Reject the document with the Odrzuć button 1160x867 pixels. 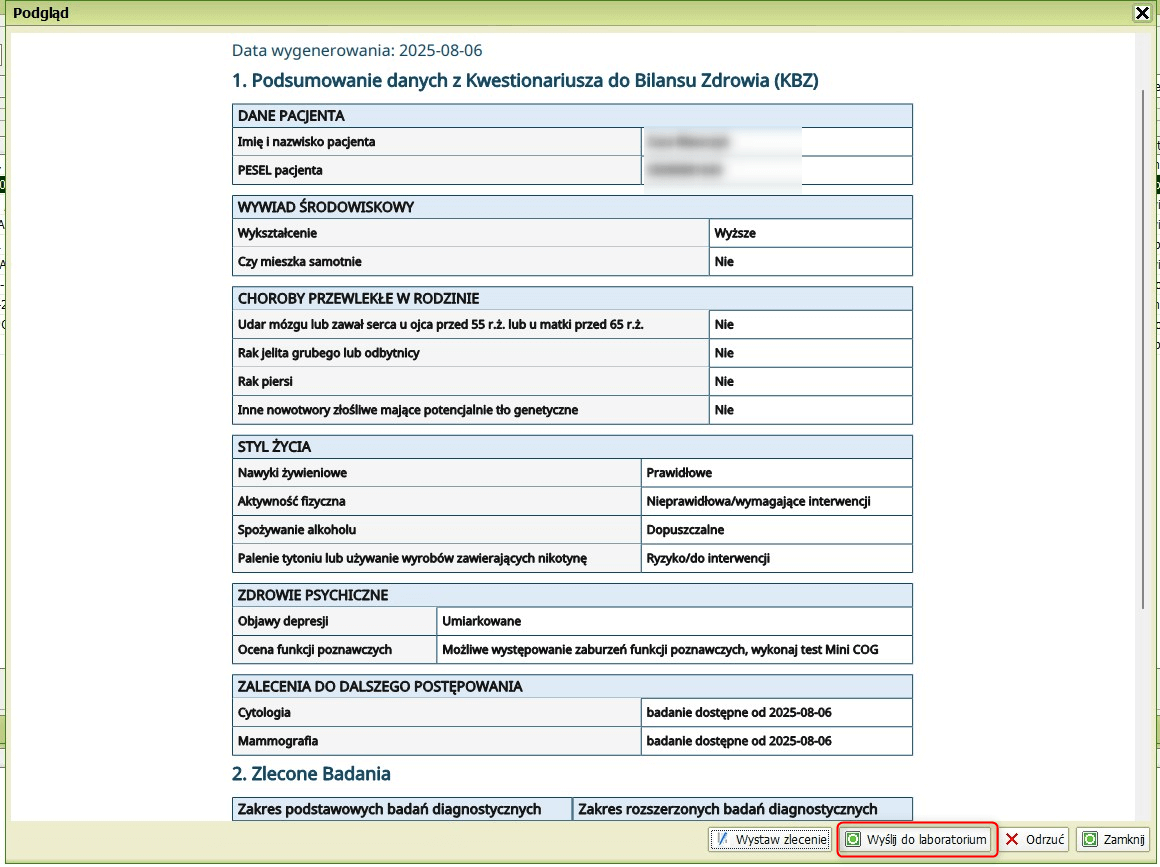tap(1035, 839)
